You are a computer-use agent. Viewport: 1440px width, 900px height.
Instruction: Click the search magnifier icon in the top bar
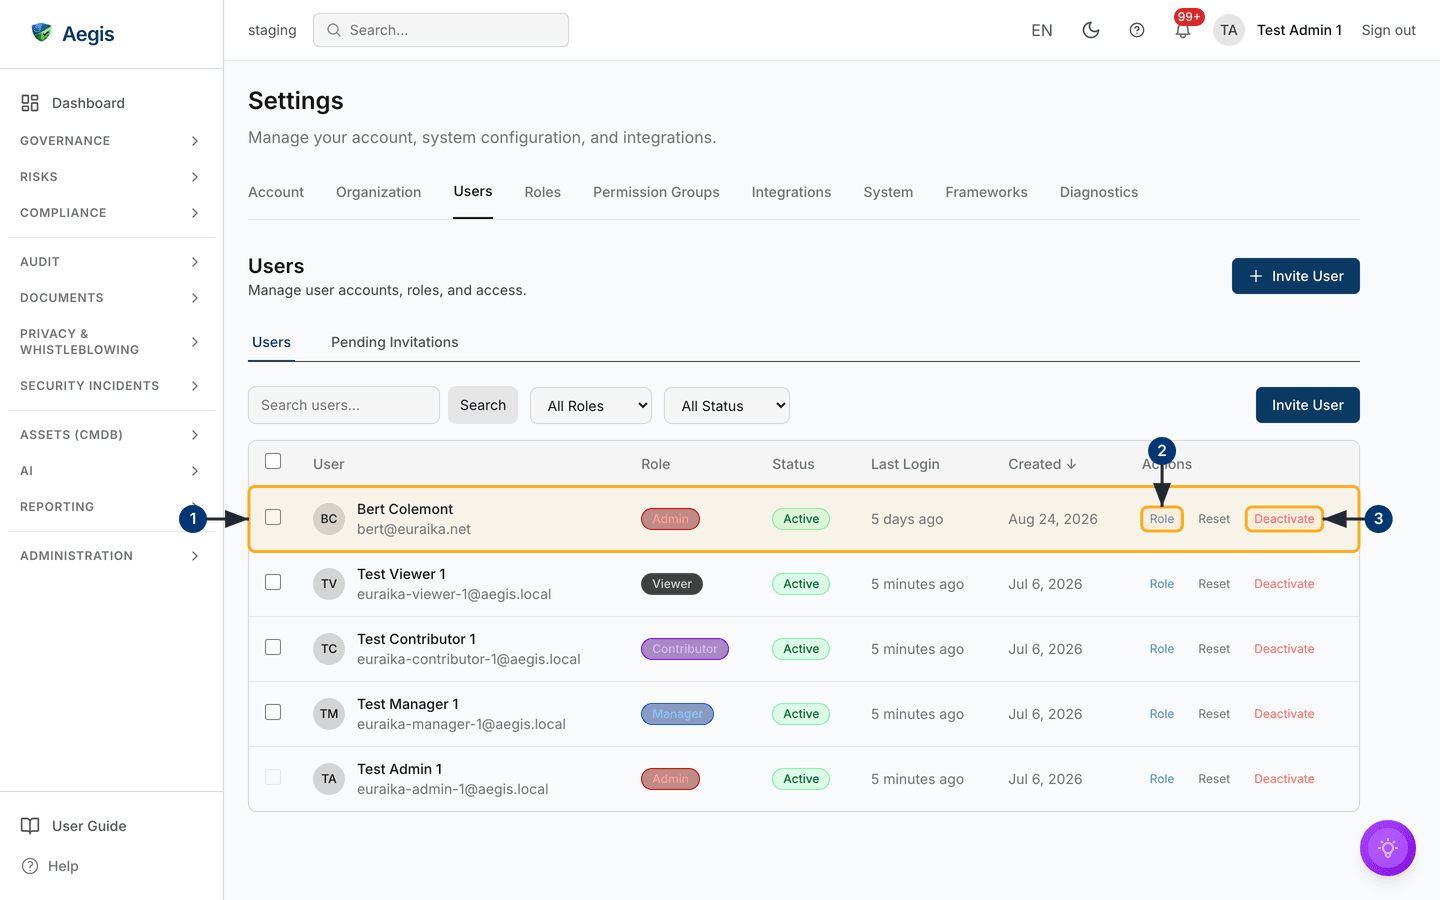pyautogui.click(x=334, y=30)
